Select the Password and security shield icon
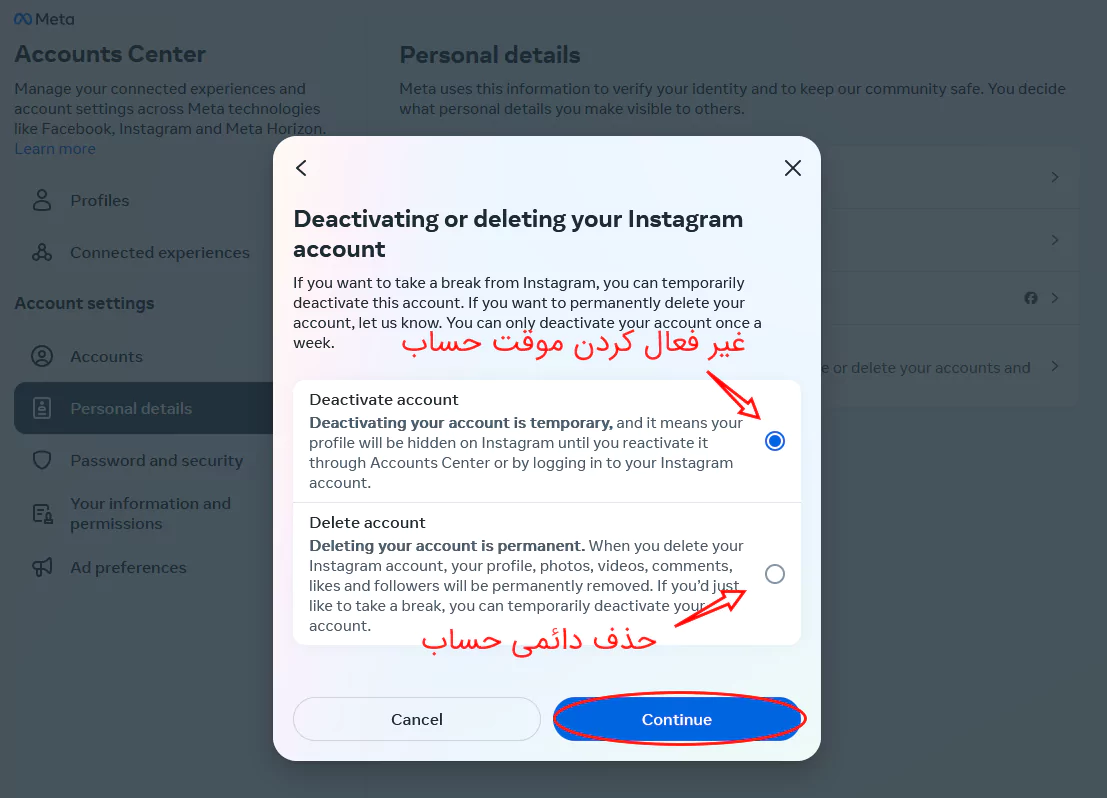The image size is (1107, 798). [41, 461]
